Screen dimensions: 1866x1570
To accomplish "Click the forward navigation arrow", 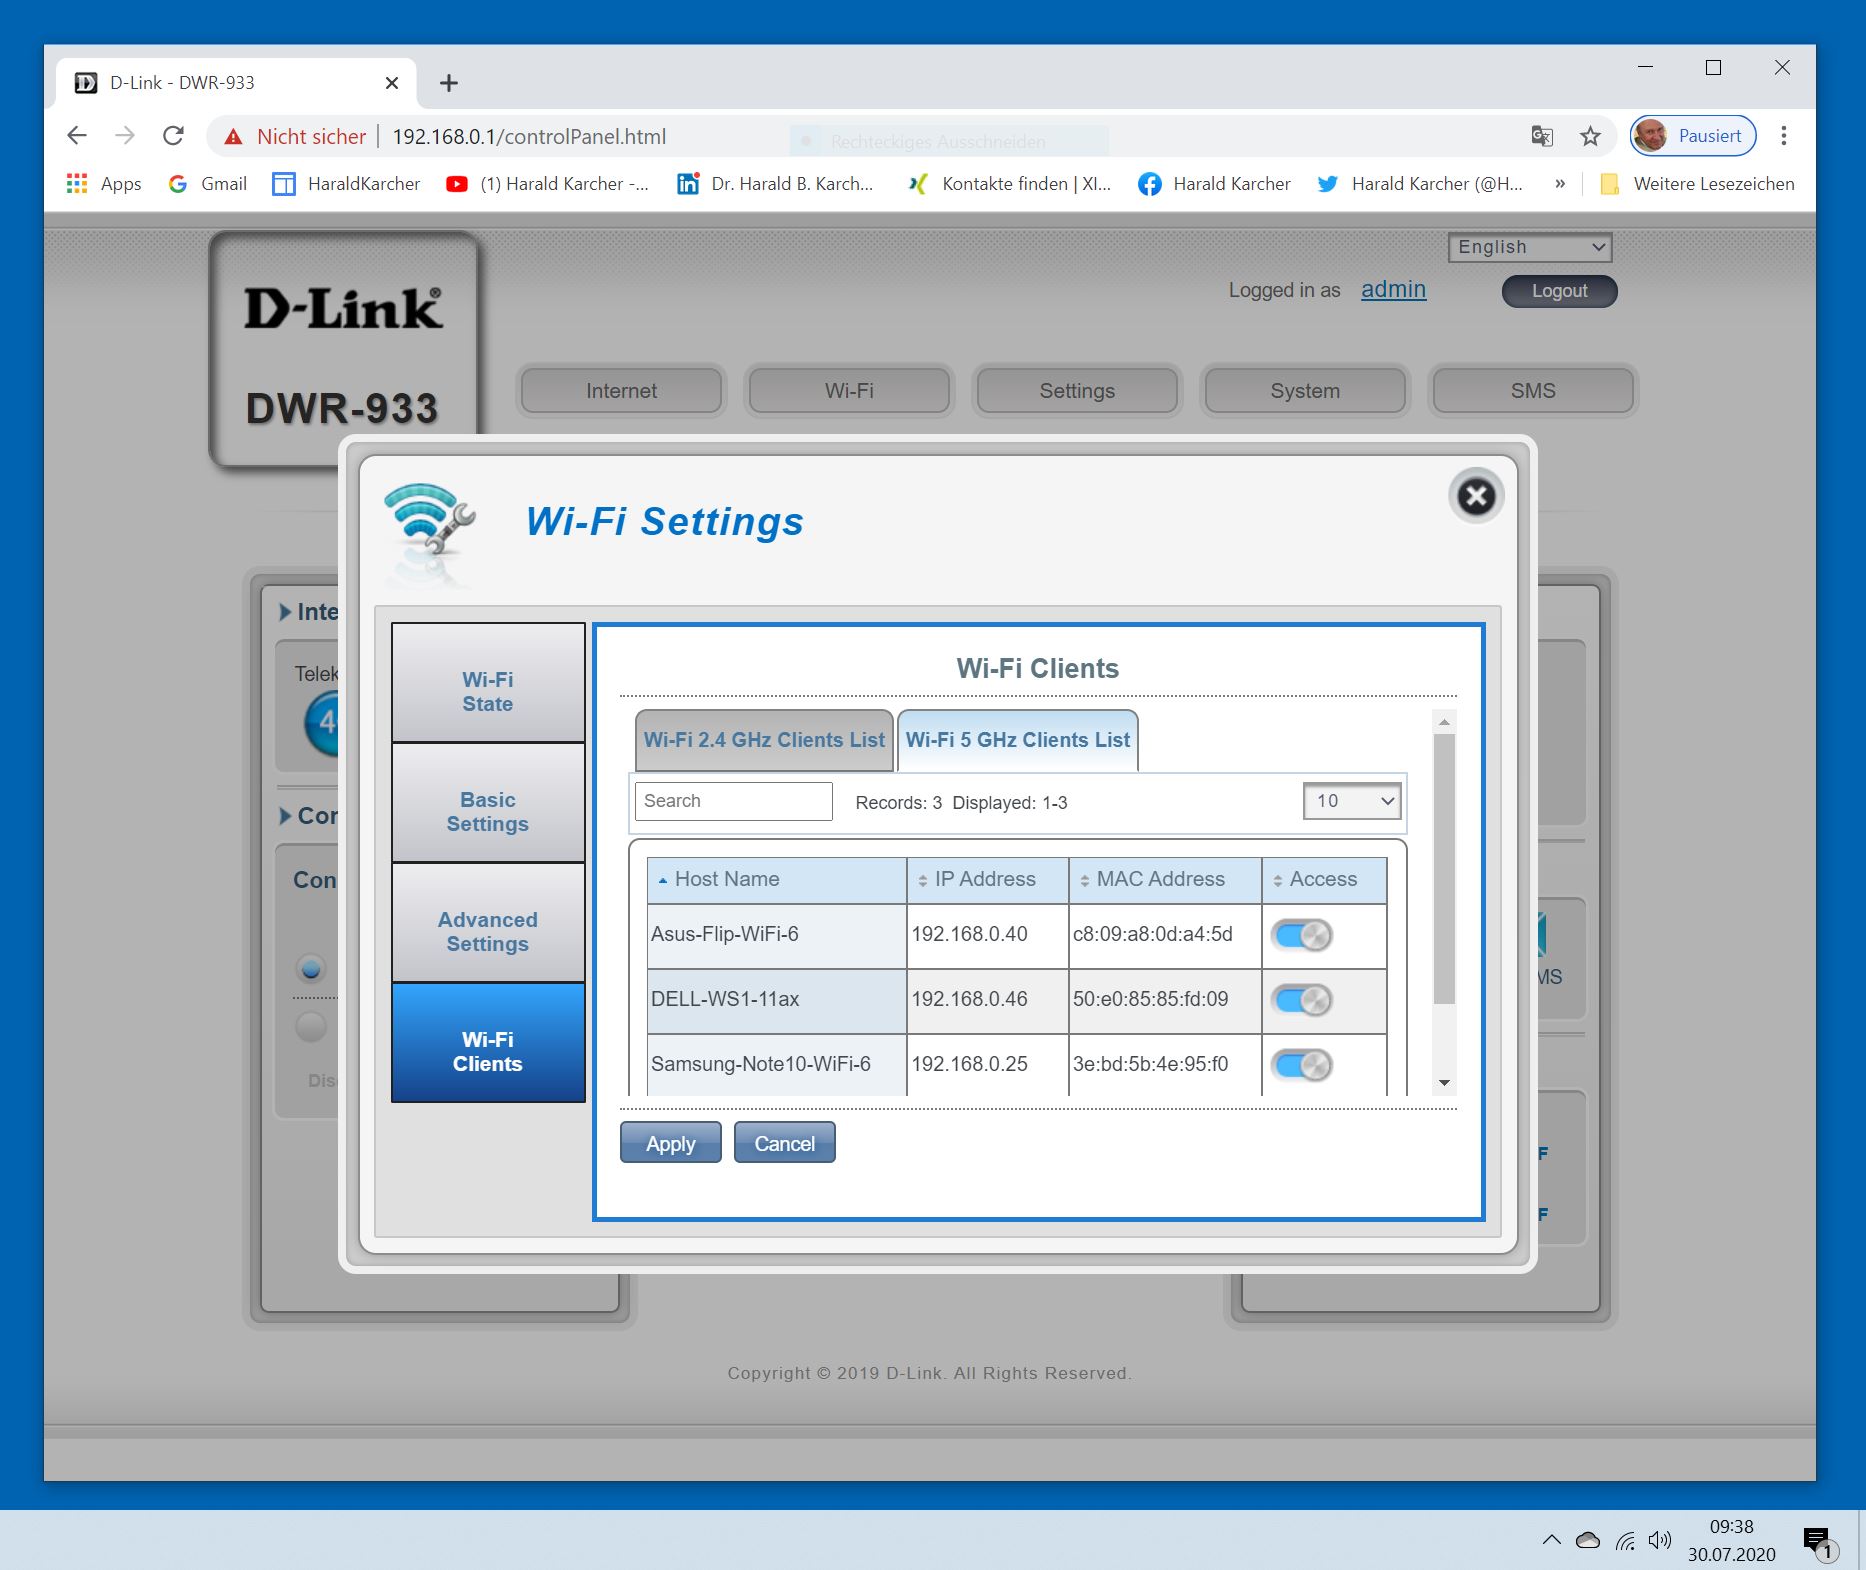I will coord(125,136).
